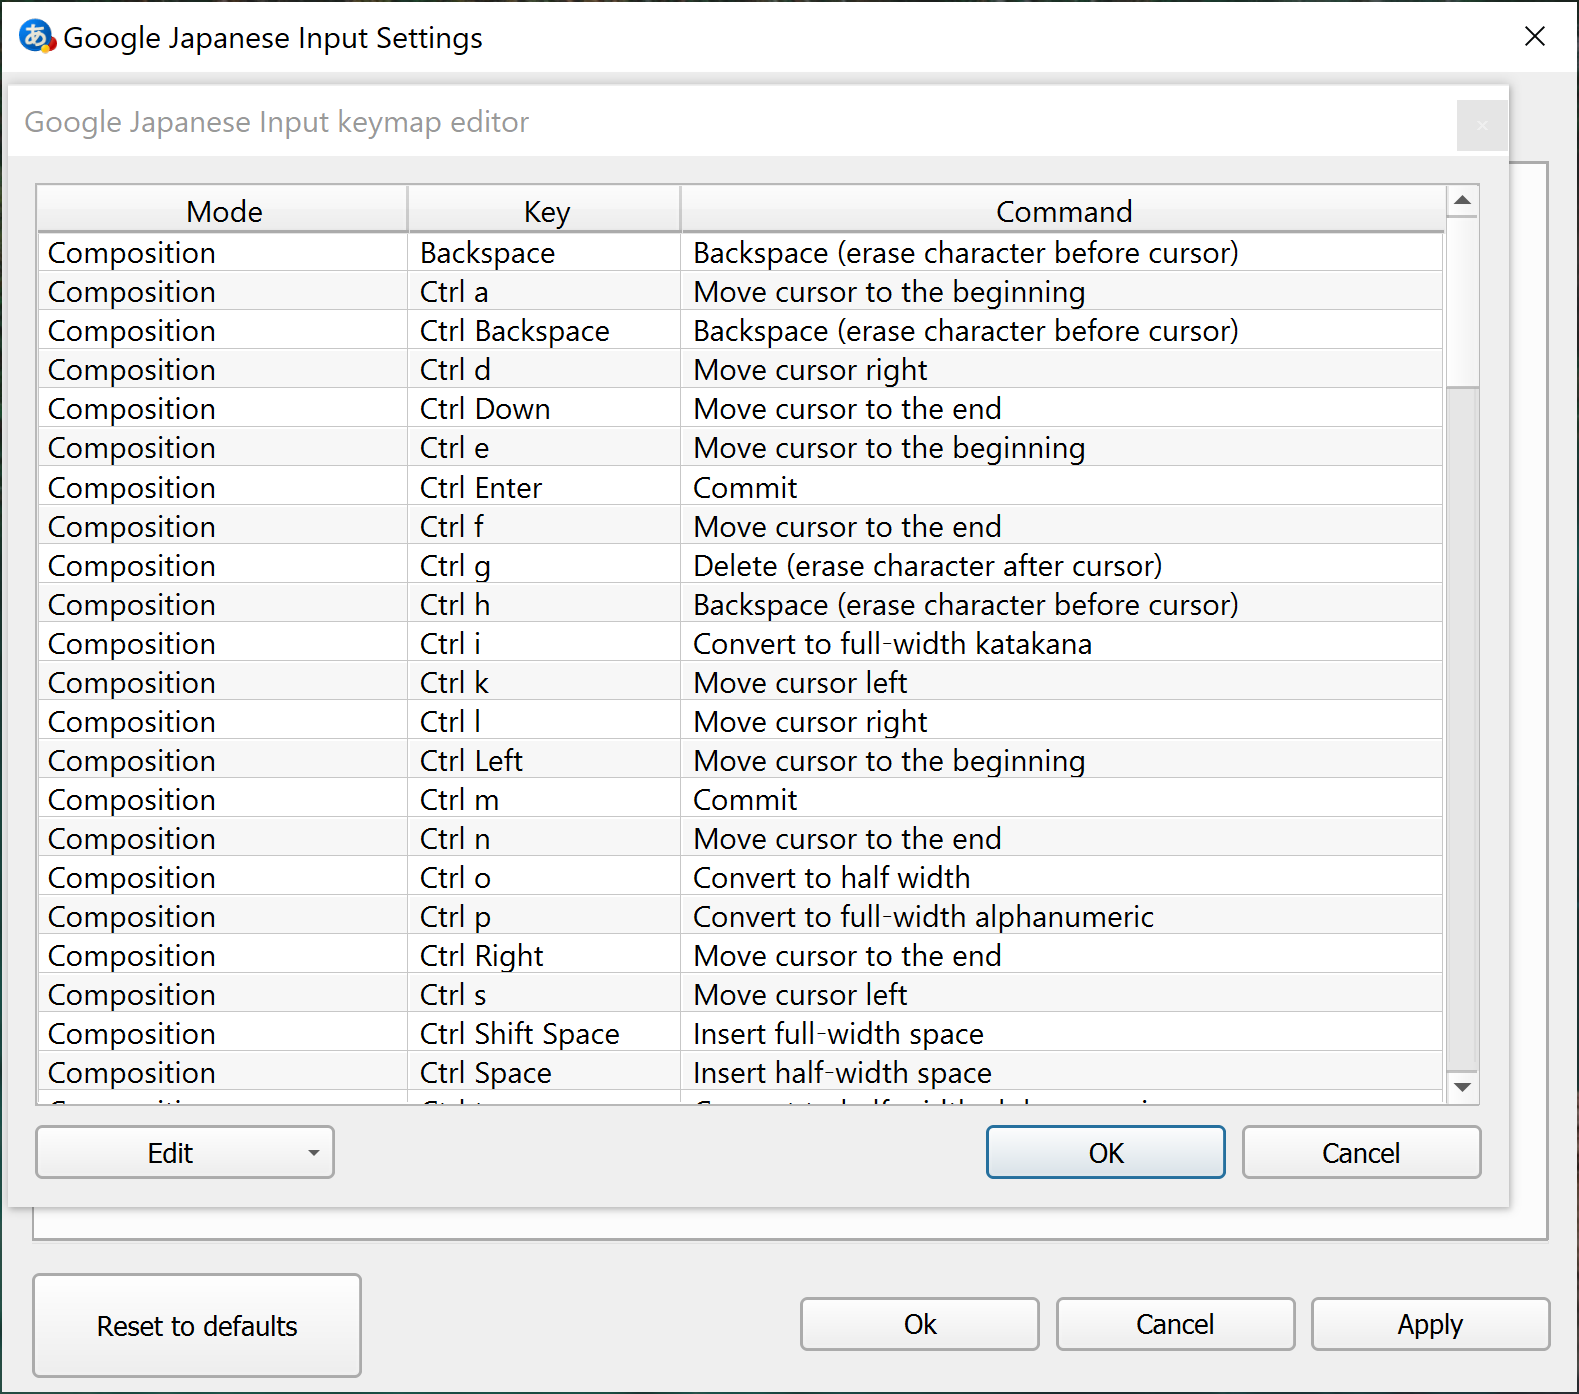Screen dimensions: 1579x1394
Task: Click OK in the keymap editor
Action: [x=1105, y=1153]
